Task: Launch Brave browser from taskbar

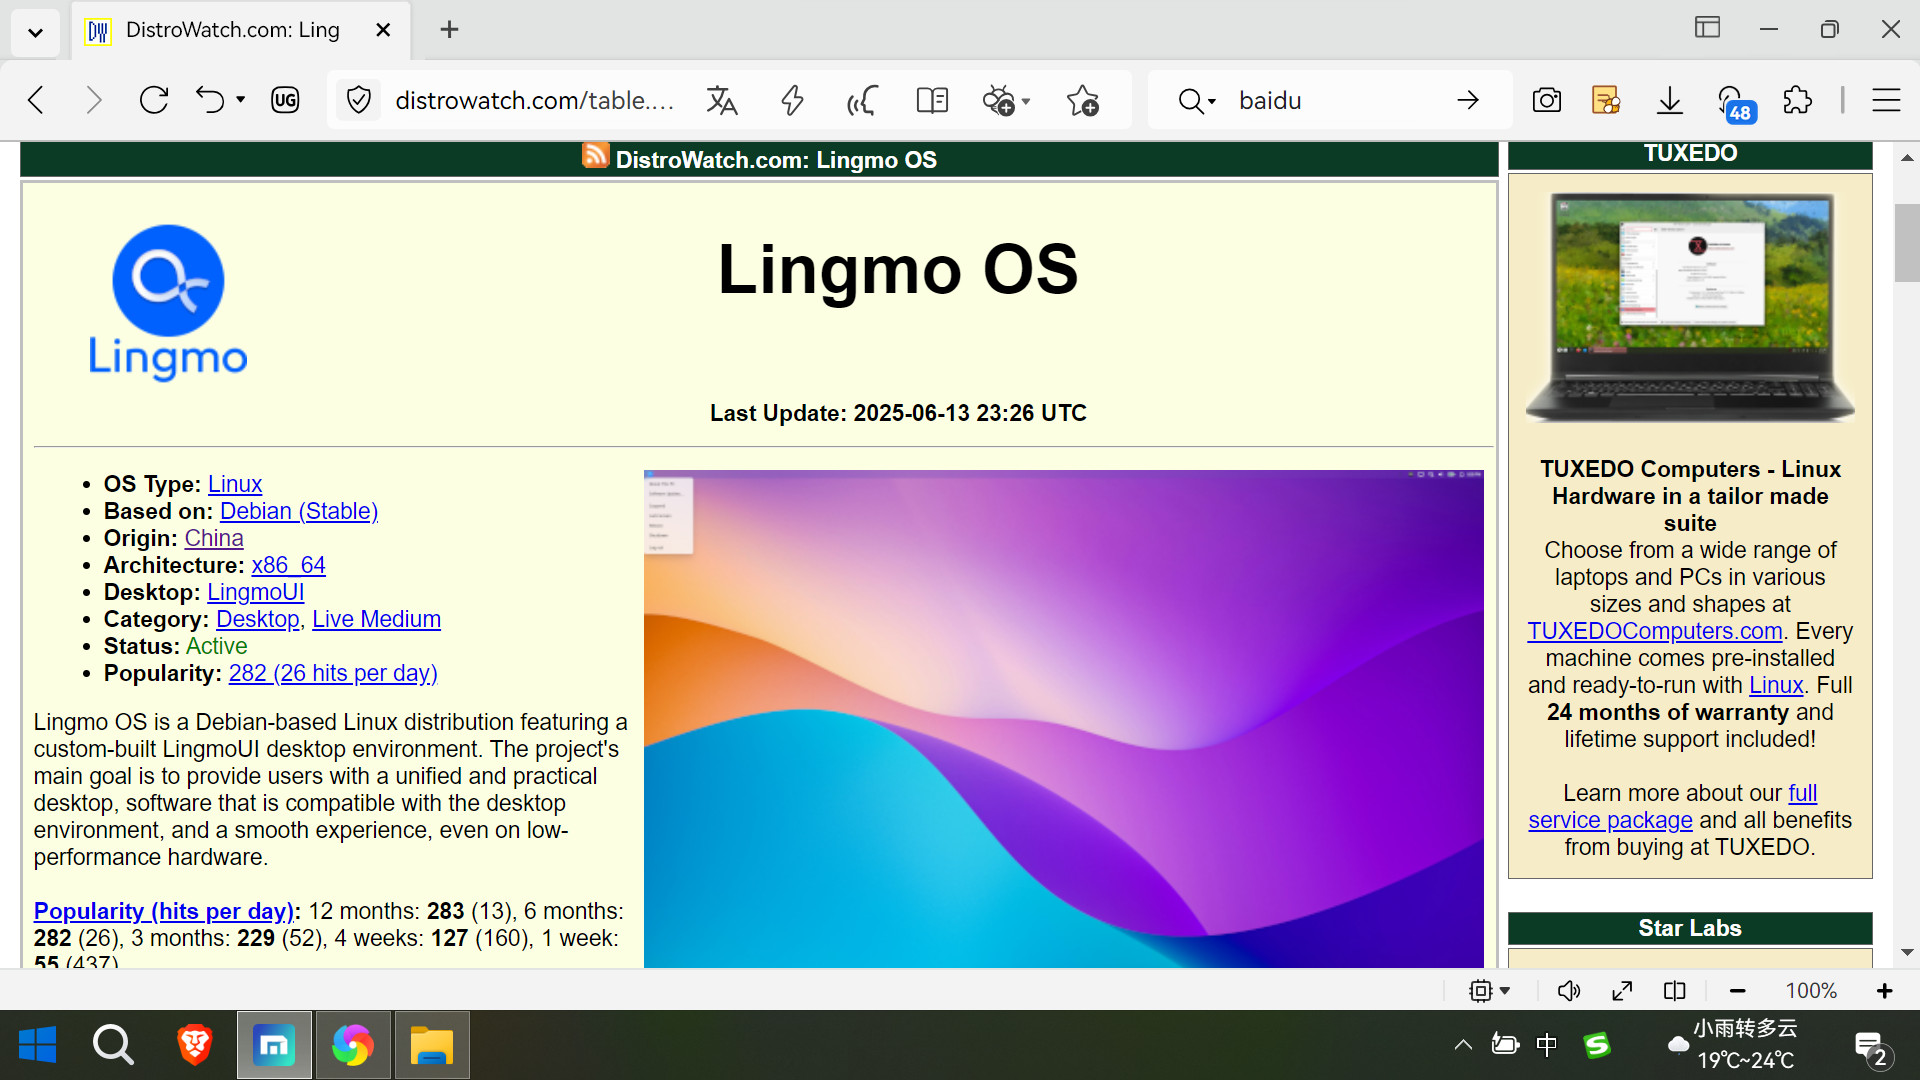Action: [x=194, y=1045]
